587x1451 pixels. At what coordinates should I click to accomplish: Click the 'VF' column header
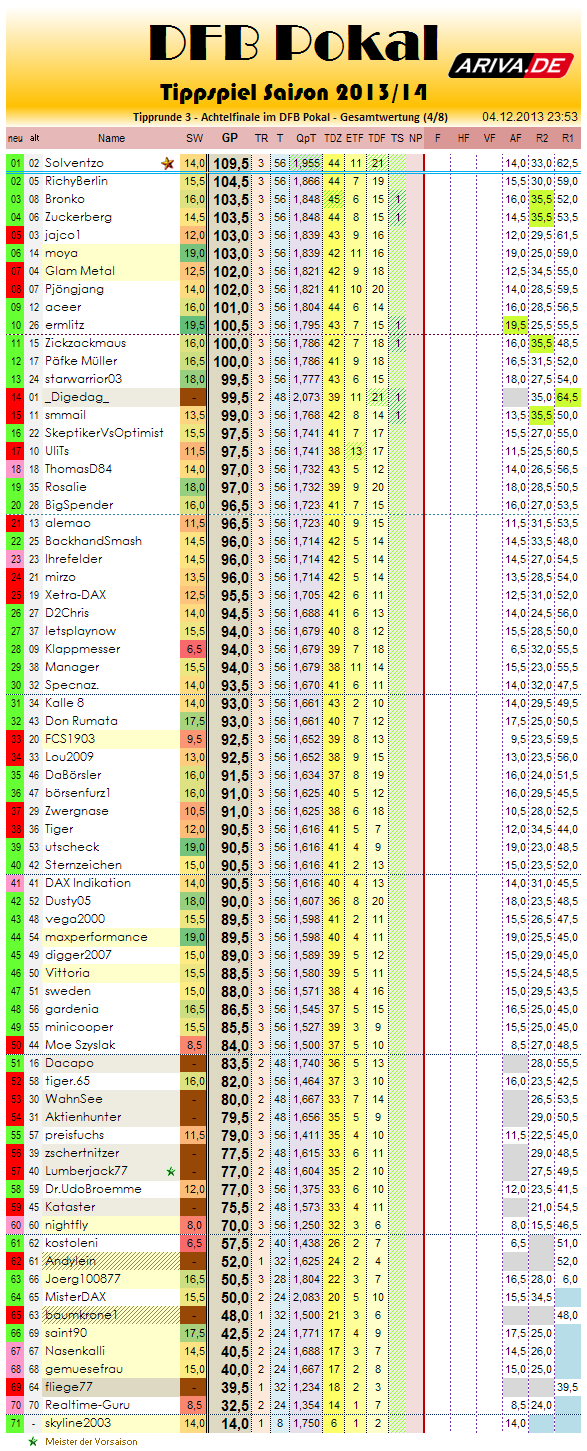(490, 138)
